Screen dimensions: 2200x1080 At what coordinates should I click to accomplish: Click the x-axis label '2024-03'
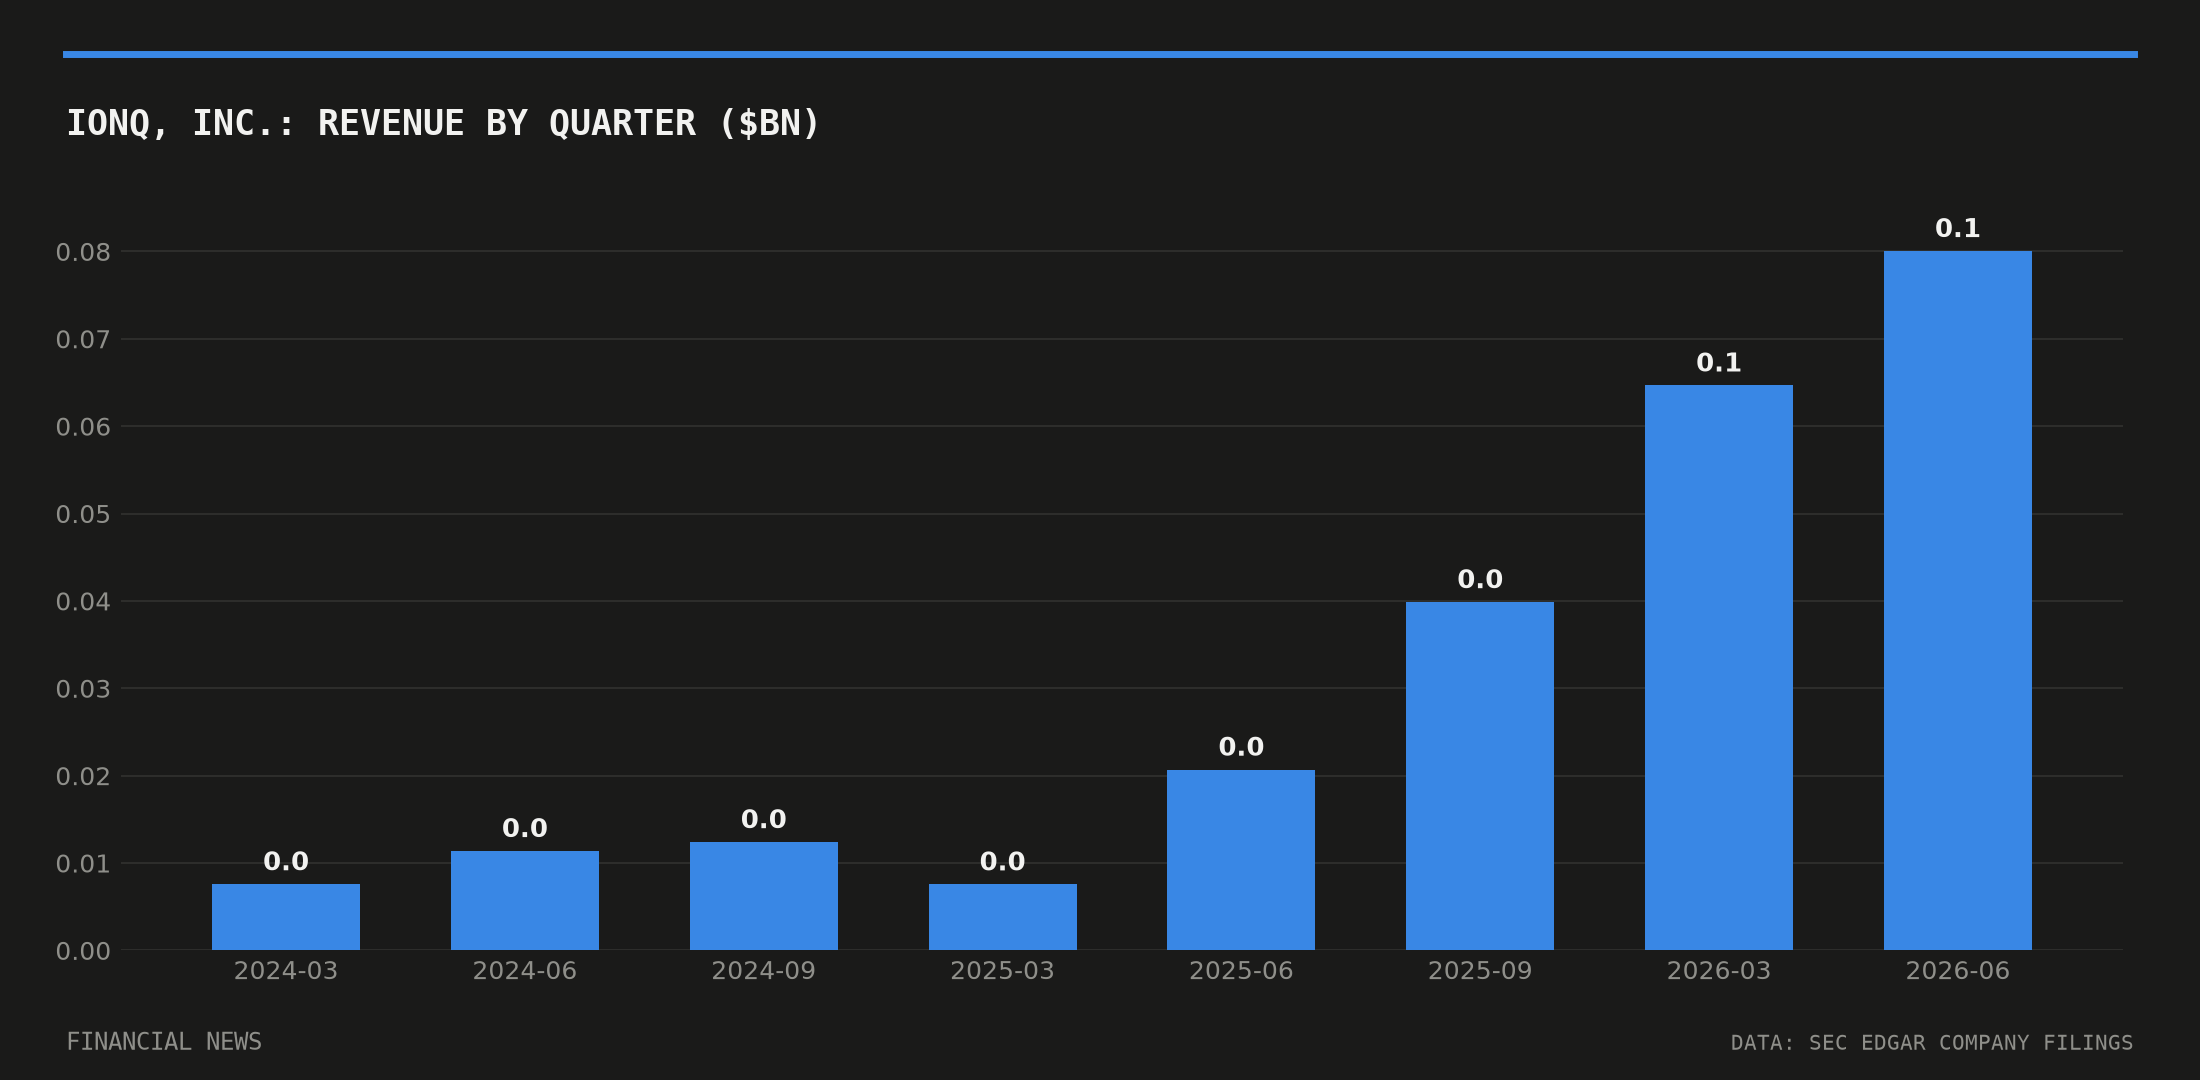(x=286, y=971)
